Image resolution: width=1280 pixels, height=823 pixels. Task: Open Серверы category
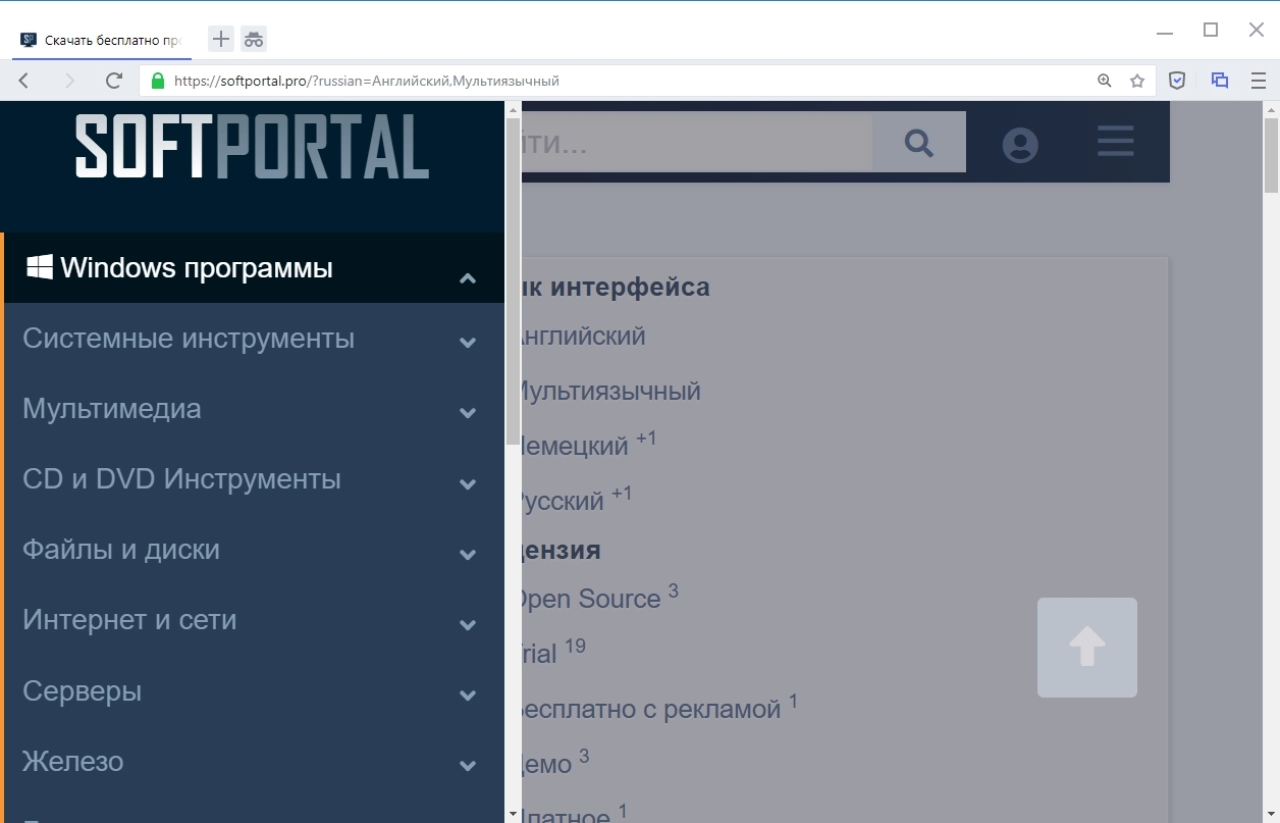(82, 691)
